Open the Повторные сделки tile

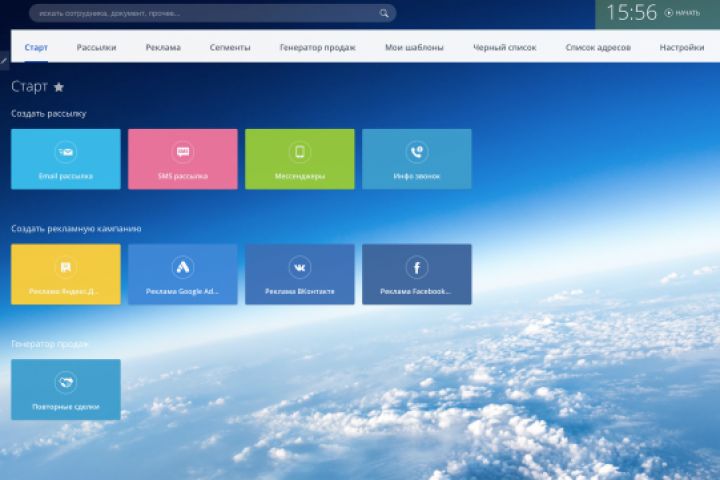coord(66,390)
